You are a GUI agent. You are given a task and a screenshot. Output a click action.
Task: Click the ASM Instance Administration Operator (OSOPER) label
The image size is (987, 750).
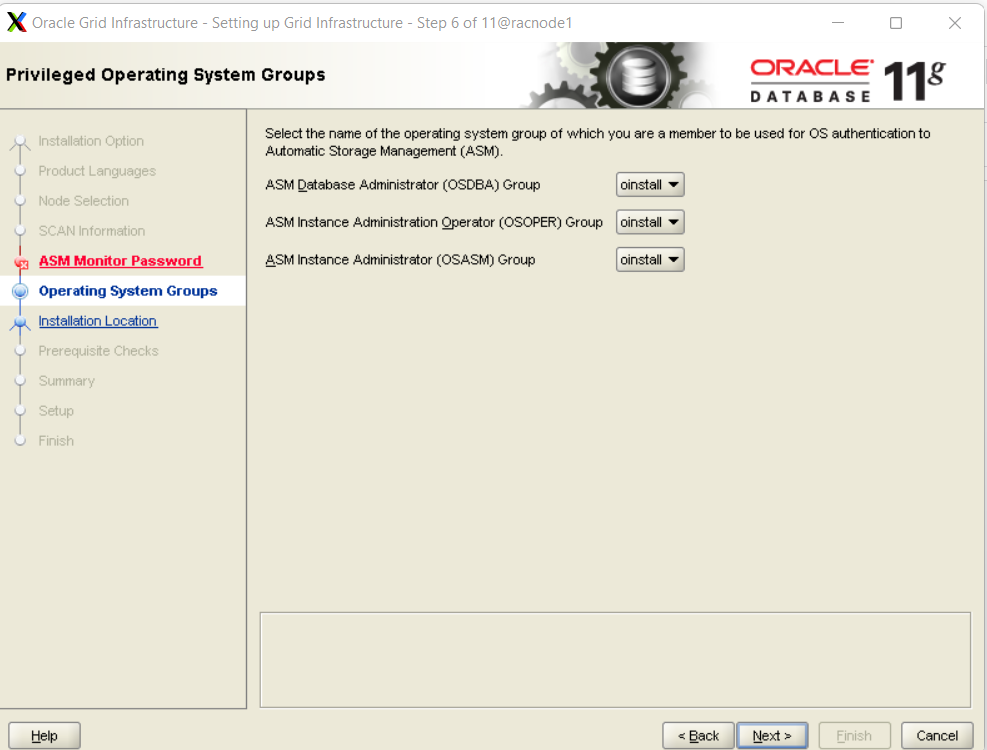(434, 222)
